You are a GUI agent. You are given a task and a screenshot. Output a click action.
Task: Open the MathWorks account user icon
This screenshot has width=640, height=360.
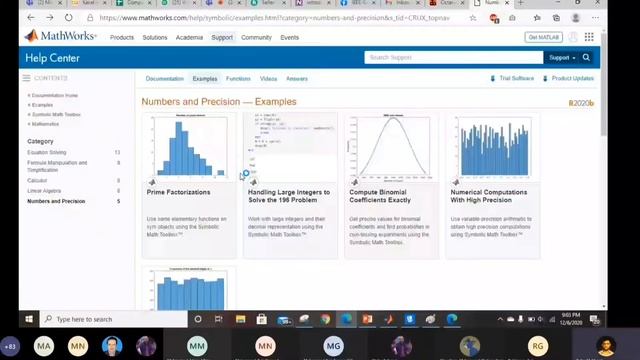(573, 37)
